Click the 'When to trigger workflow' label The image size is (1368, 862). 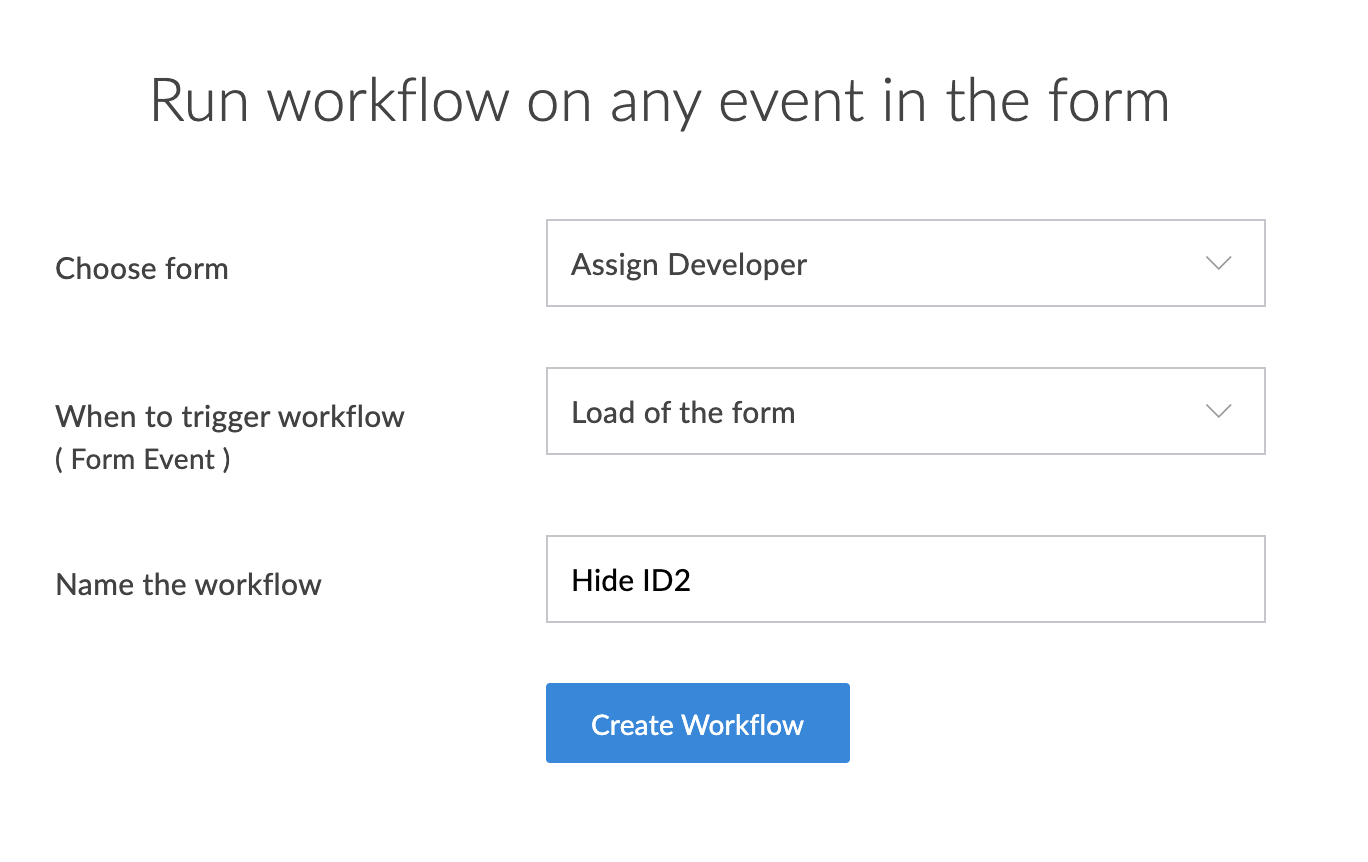[230, 416]
